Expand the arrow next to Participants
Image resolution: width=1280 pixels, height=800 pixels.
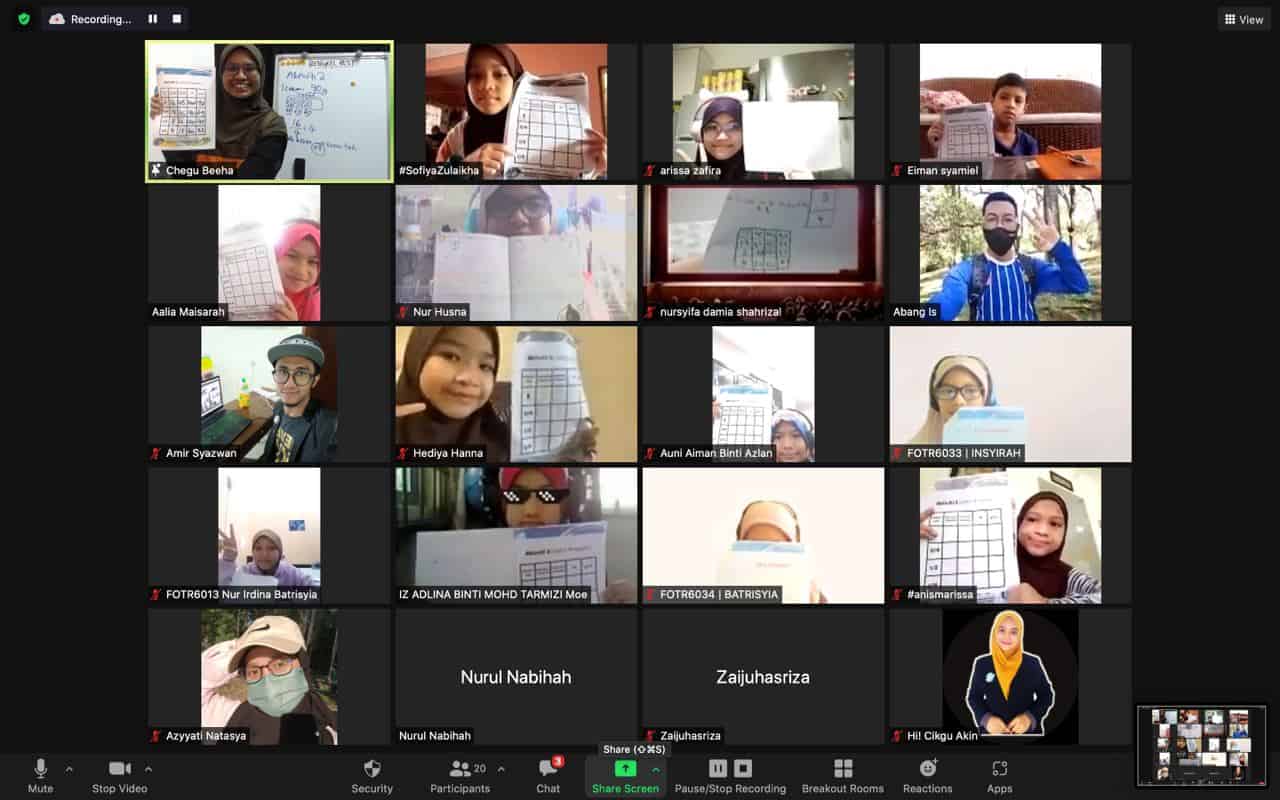[x=501, y=769]
